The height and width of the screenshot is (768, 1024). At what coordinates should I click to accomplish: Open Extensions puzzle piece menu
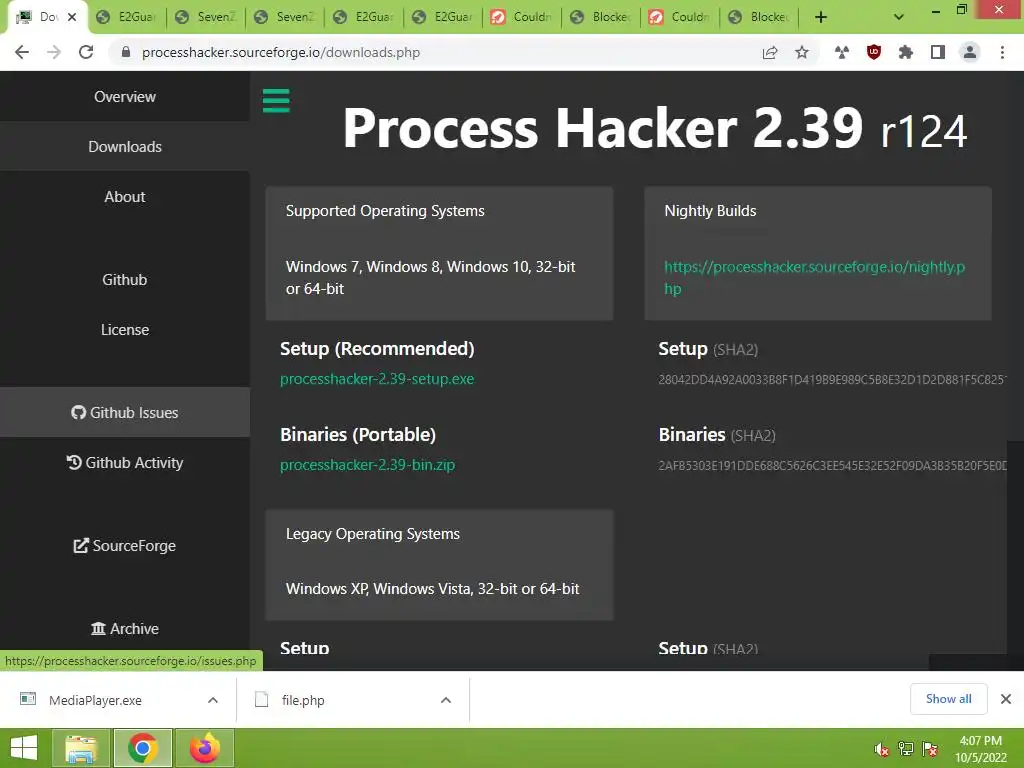pyautogui.click(x=906, y=52)
